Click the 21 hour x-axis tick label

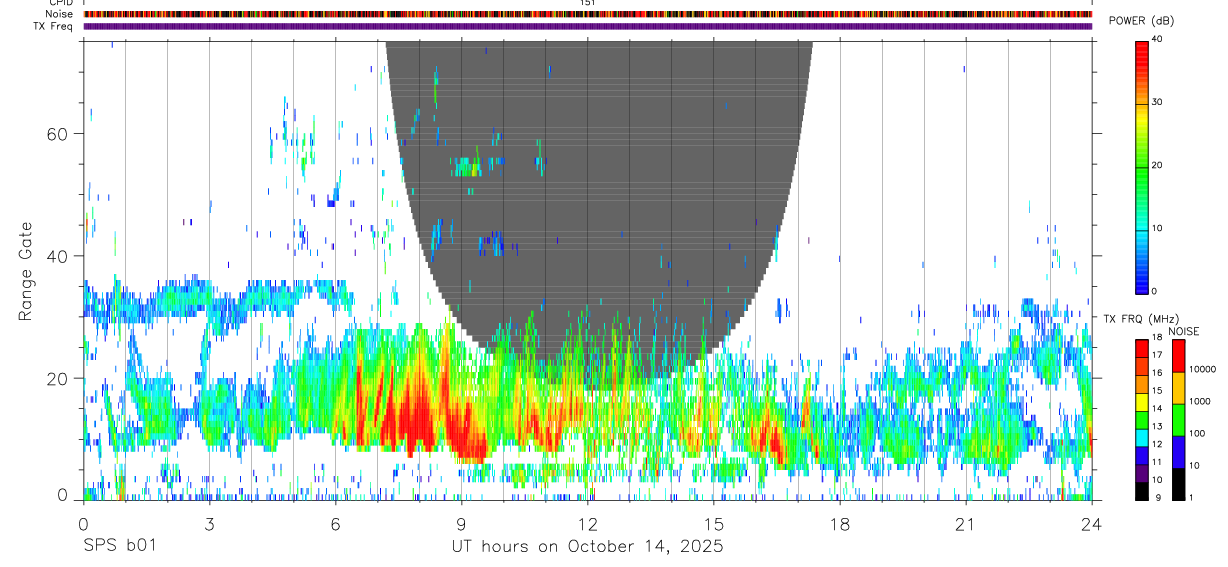click(x=966, y=524)
